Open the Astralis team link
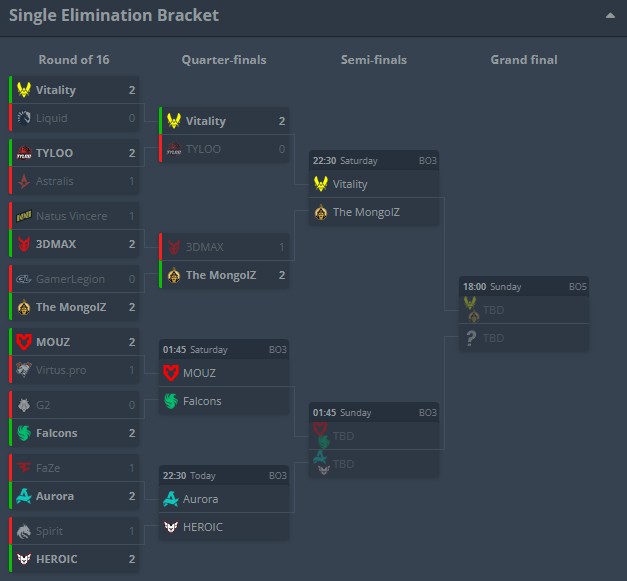 [x=55, y=181]
